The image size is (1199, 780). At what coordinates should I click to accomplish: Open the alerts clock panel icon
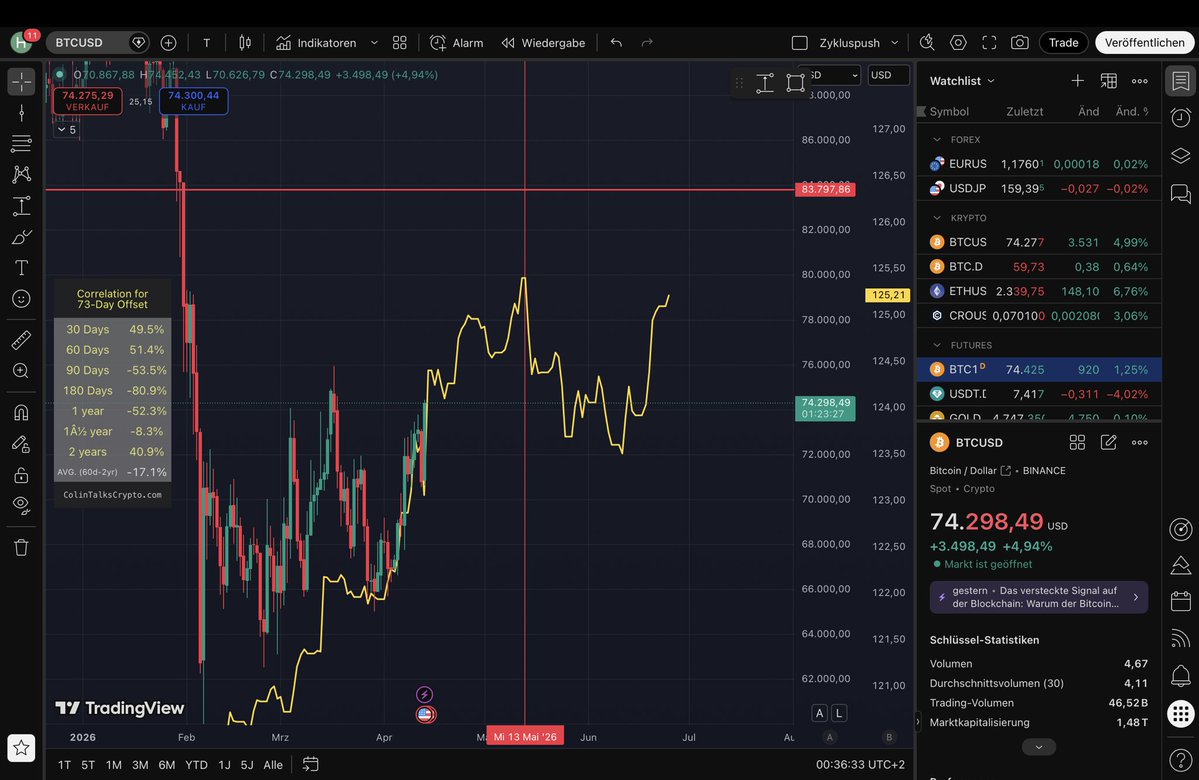1181,117
